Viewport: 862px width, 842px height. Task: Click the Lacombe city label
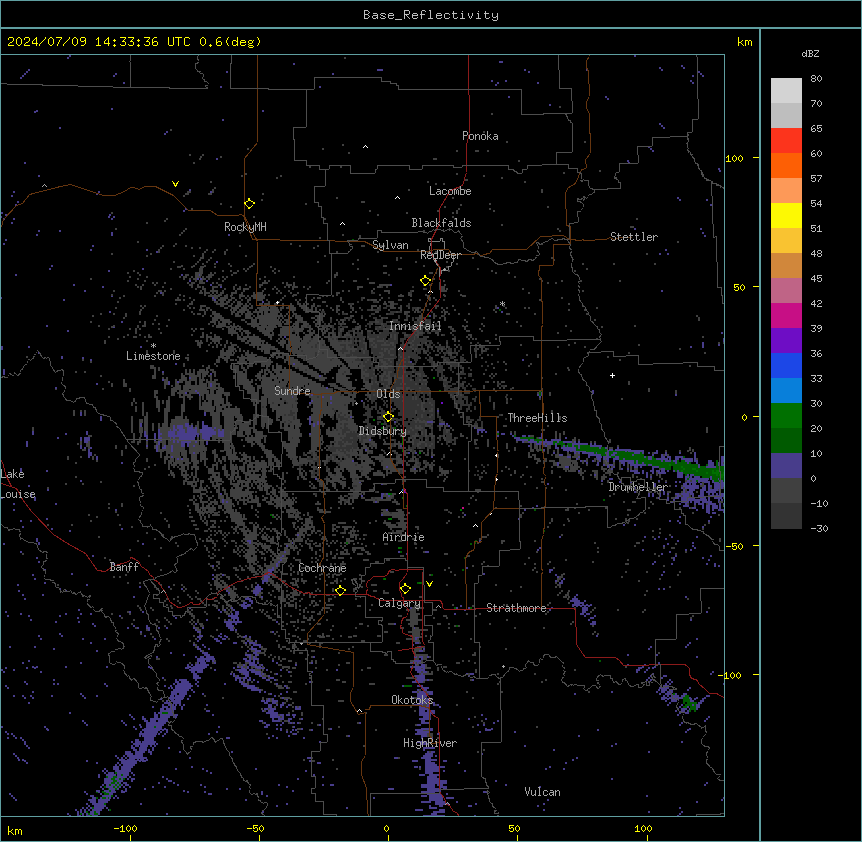tap(450, 191)
